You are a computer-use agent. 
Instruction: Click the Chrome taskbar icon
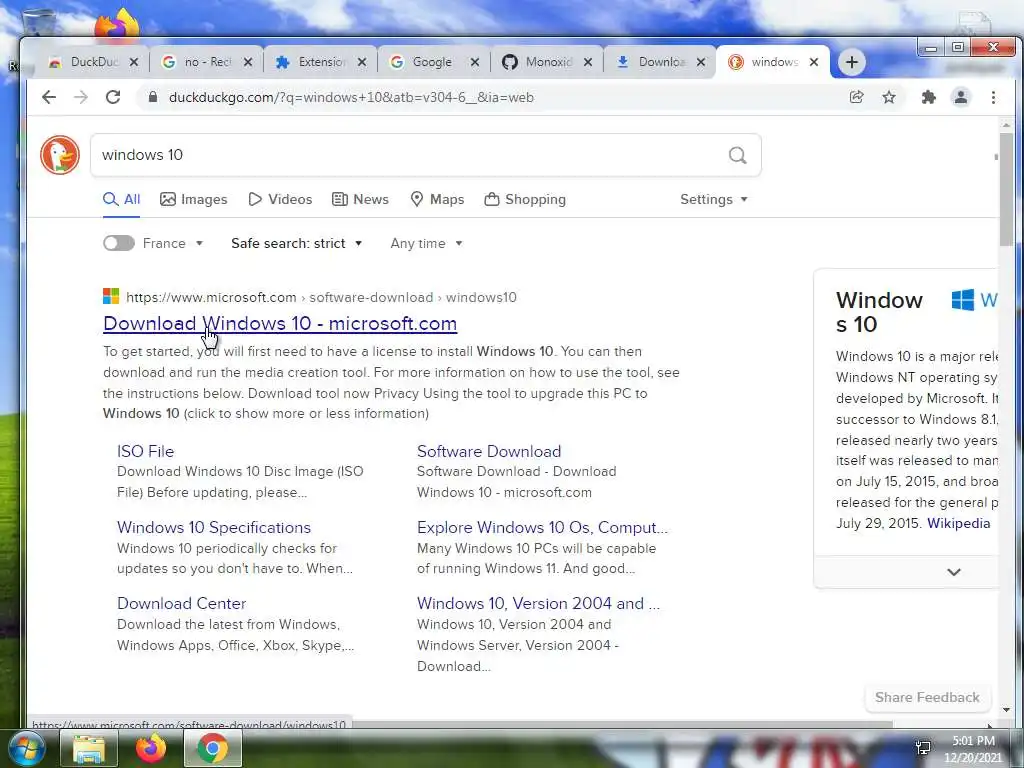click(212, 748)
